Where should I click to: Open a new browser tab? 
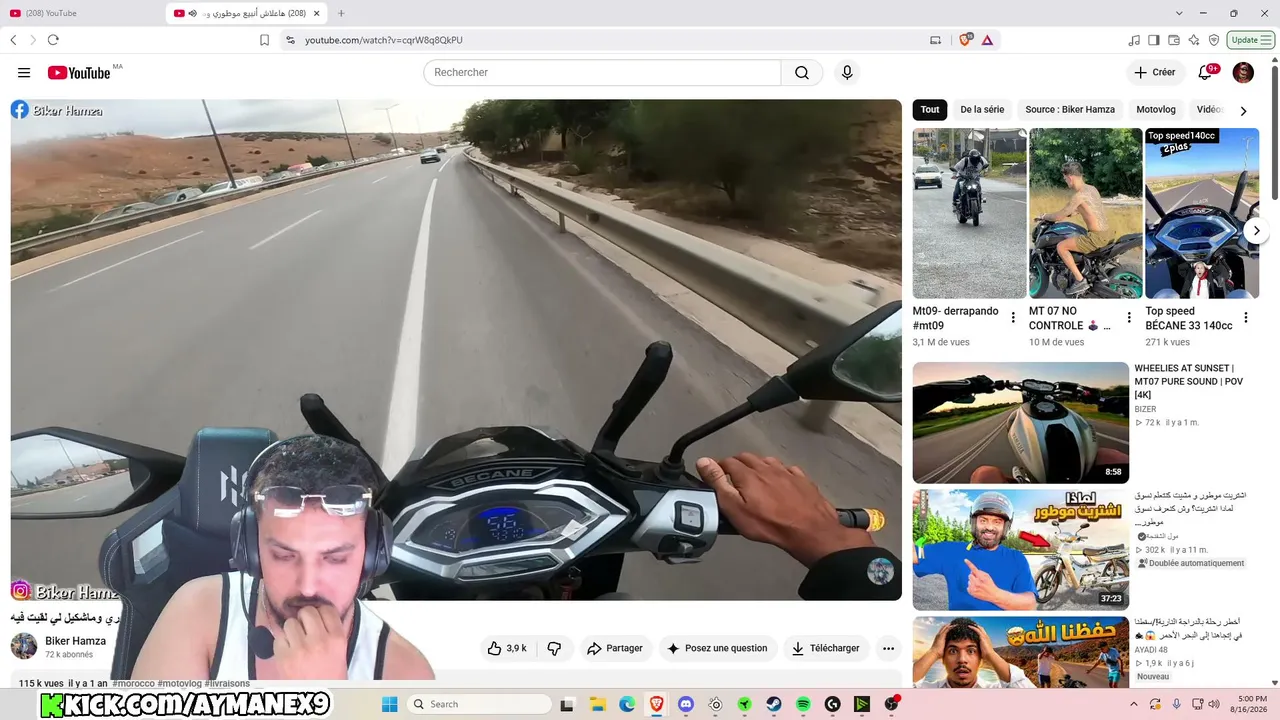coord(341,13)
